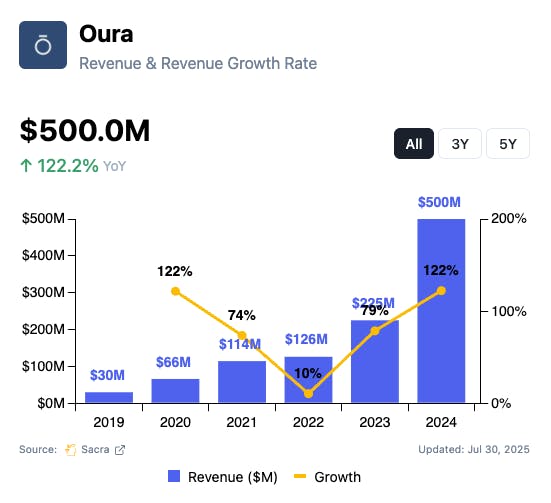
Task: Switch to the 5Y time range
Action: (x=508, y=144)
